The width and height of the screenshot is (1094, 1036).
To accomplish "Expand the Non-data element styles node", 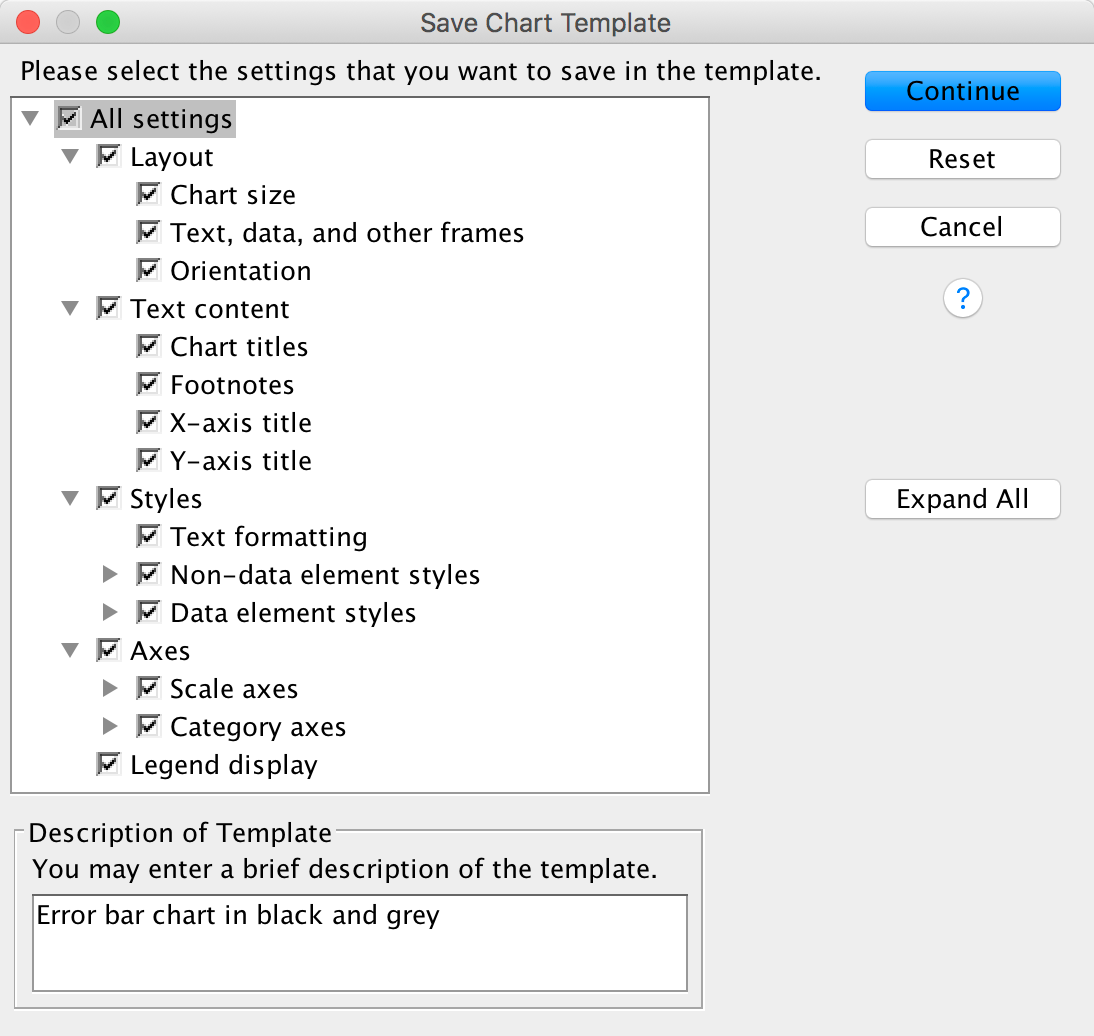I will [110, 575].
